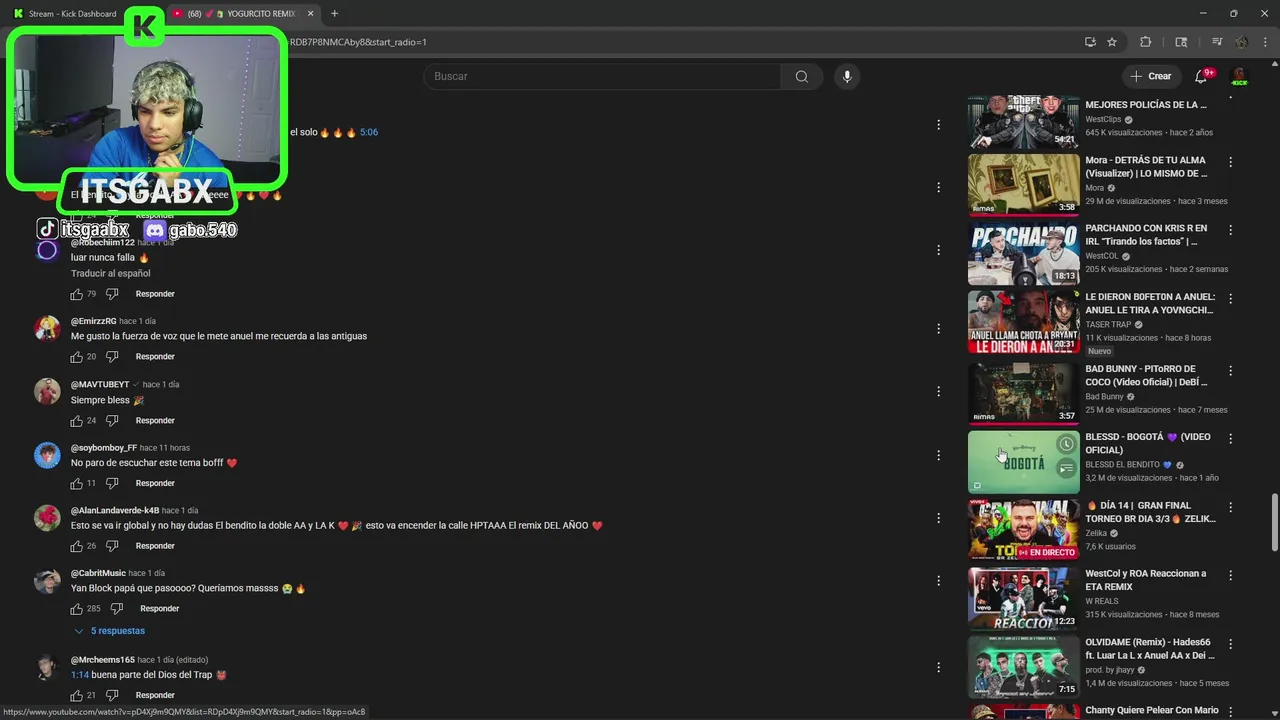Open MEJORES POLICÍAS DE LA video title

(x=1146, y=105)
